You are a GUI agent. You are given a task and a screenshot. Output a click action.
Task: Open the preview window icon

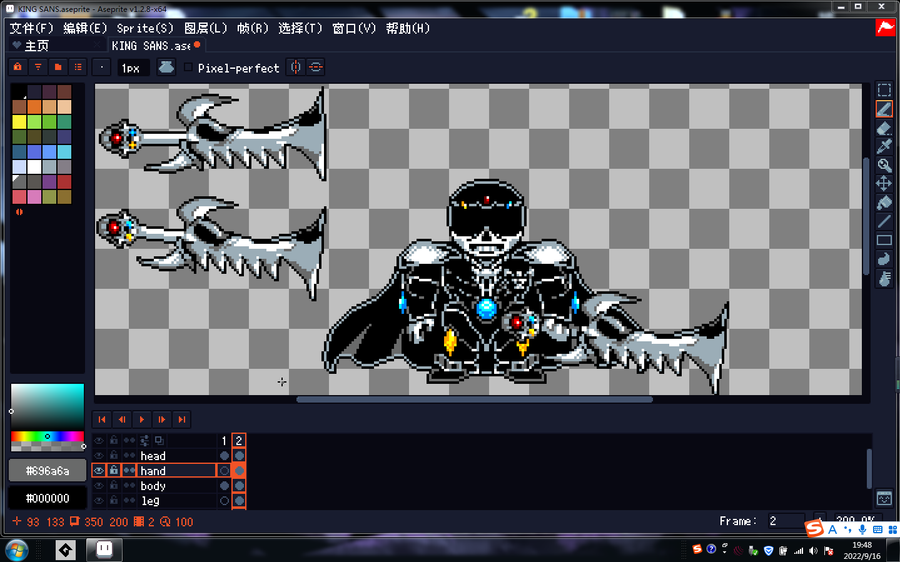[x=884, y=498]
